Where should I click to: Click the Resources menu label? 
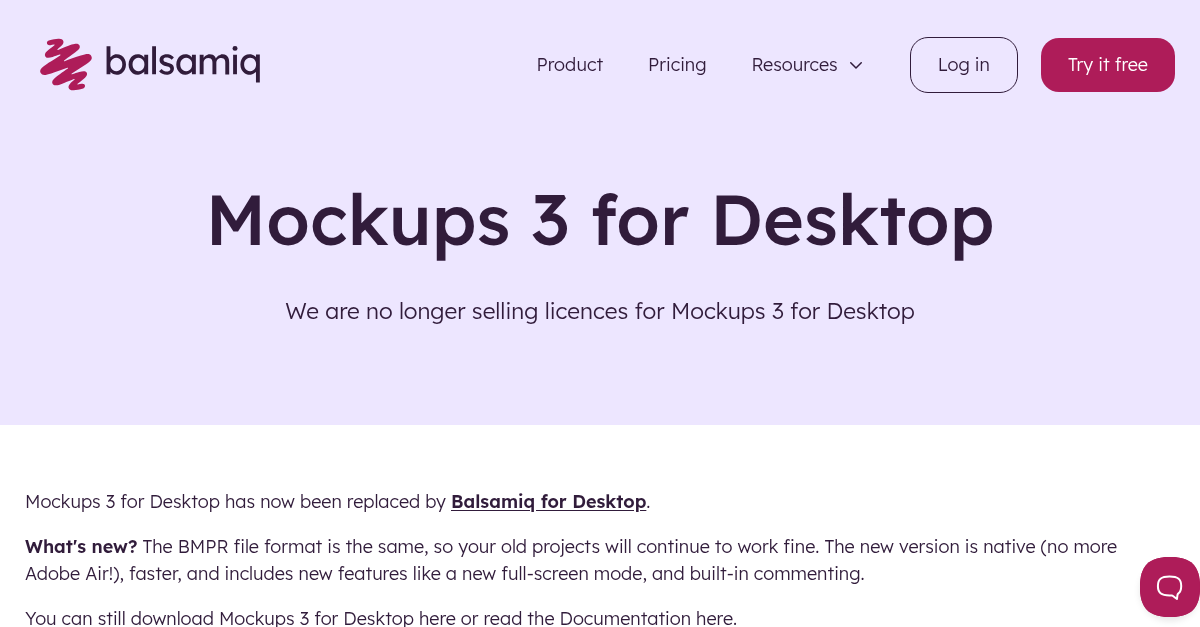coord(794,64)
